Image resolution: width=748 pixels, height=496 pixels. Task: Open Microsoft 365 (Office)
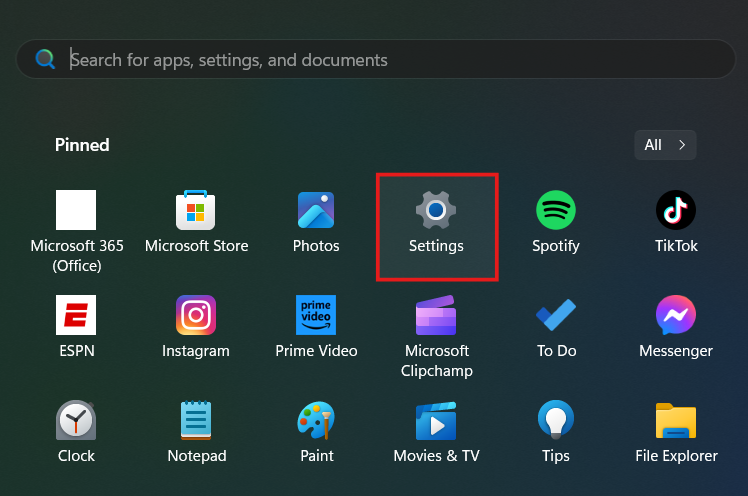click(x=76, y=211)
